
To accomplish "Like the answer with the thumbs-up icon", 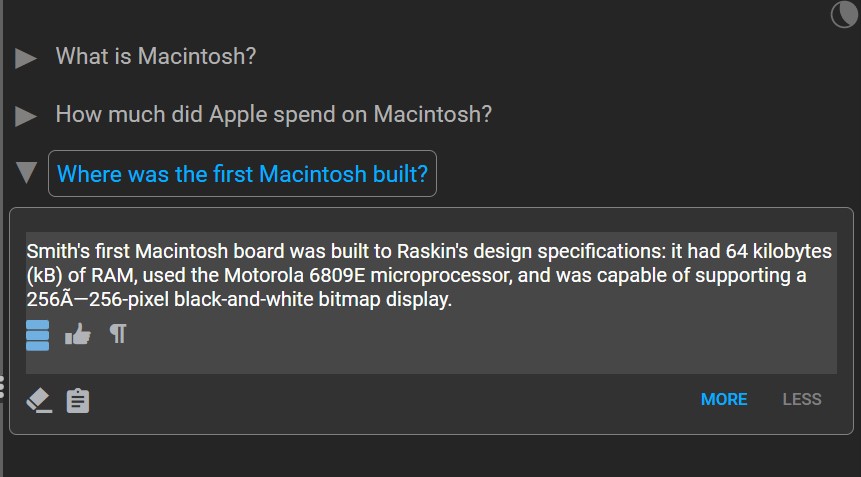I will click(x=77, y=334).
